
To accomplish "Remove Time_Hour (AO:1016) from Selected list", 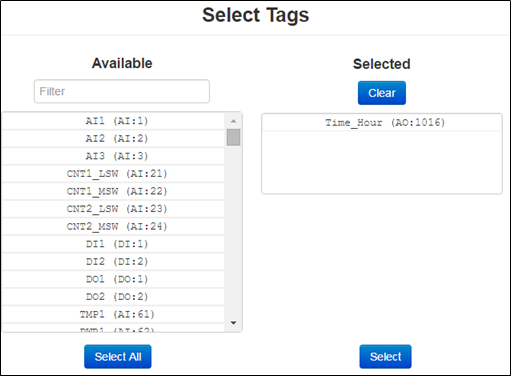I will tap(382, 123).
